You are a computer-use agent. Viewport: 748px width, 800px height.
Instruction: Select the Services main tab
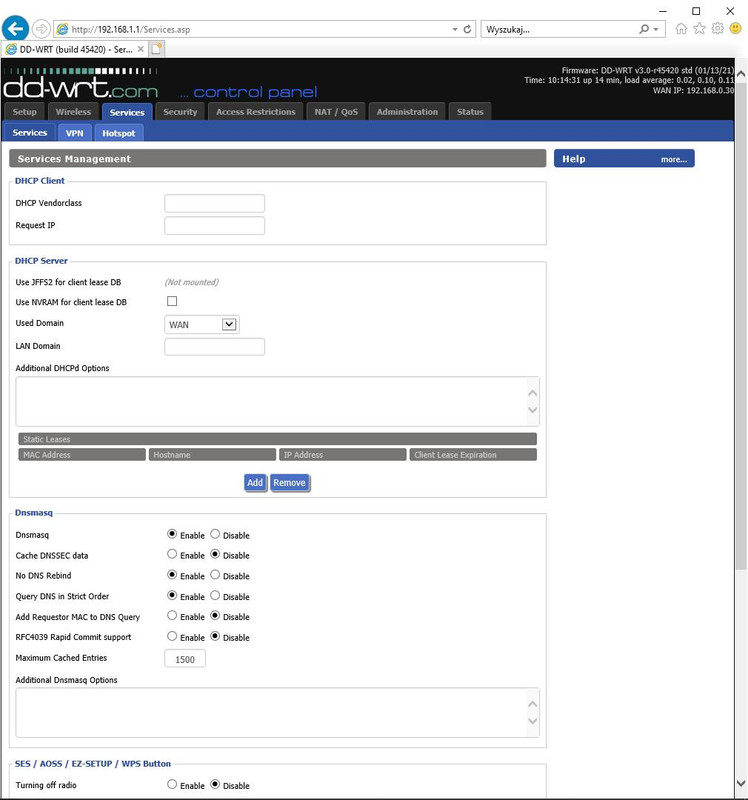tap(127, 112)
